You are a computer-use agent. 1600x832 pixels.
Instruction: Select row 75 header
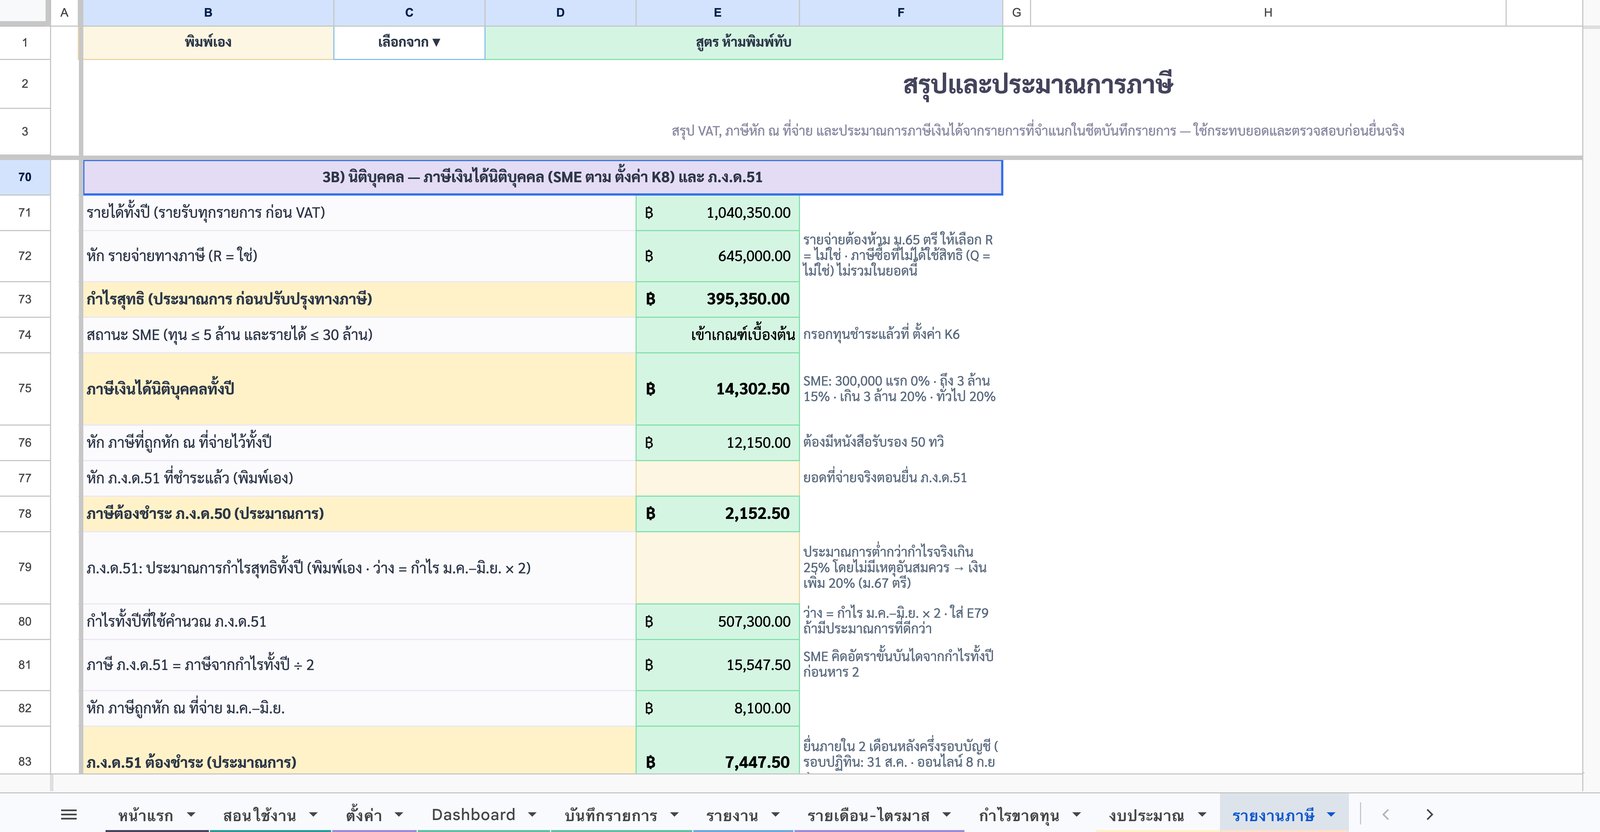pos(25,388)
